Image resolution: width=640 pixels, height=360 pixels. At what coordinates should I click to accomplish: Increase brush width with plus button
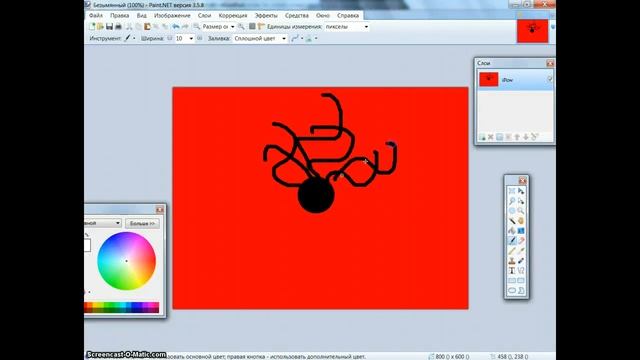[x=199, y=38]
